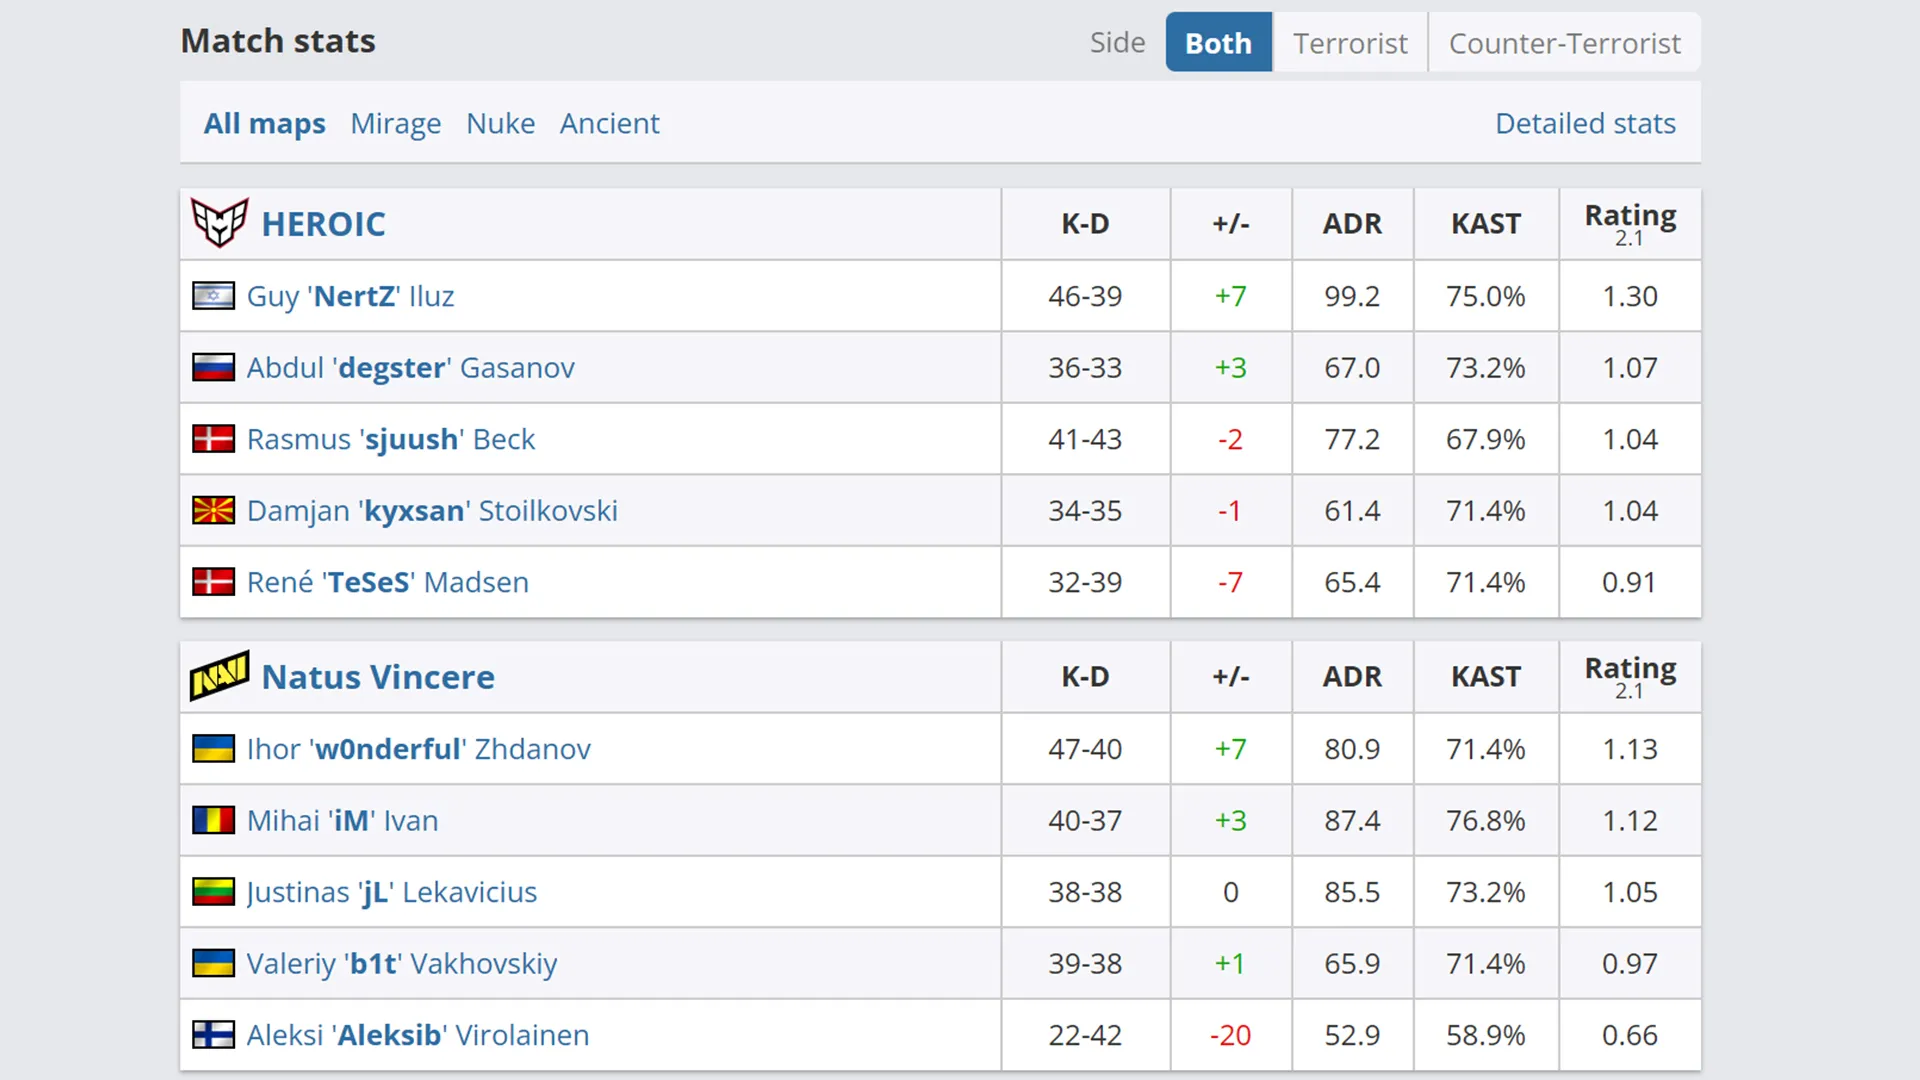
Task: View the Ancient map breakdown
Action: (611, 121)
